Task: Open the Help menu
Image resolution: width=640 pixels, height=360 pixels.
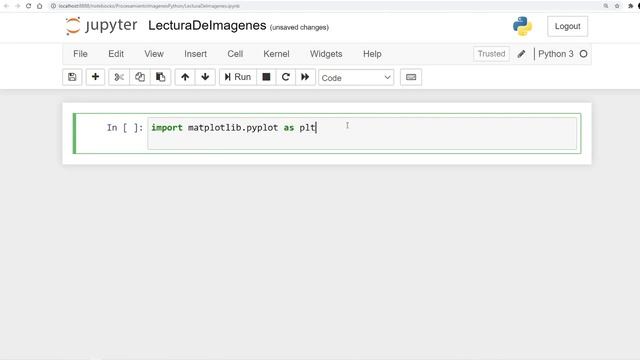Action: [372, 54]
